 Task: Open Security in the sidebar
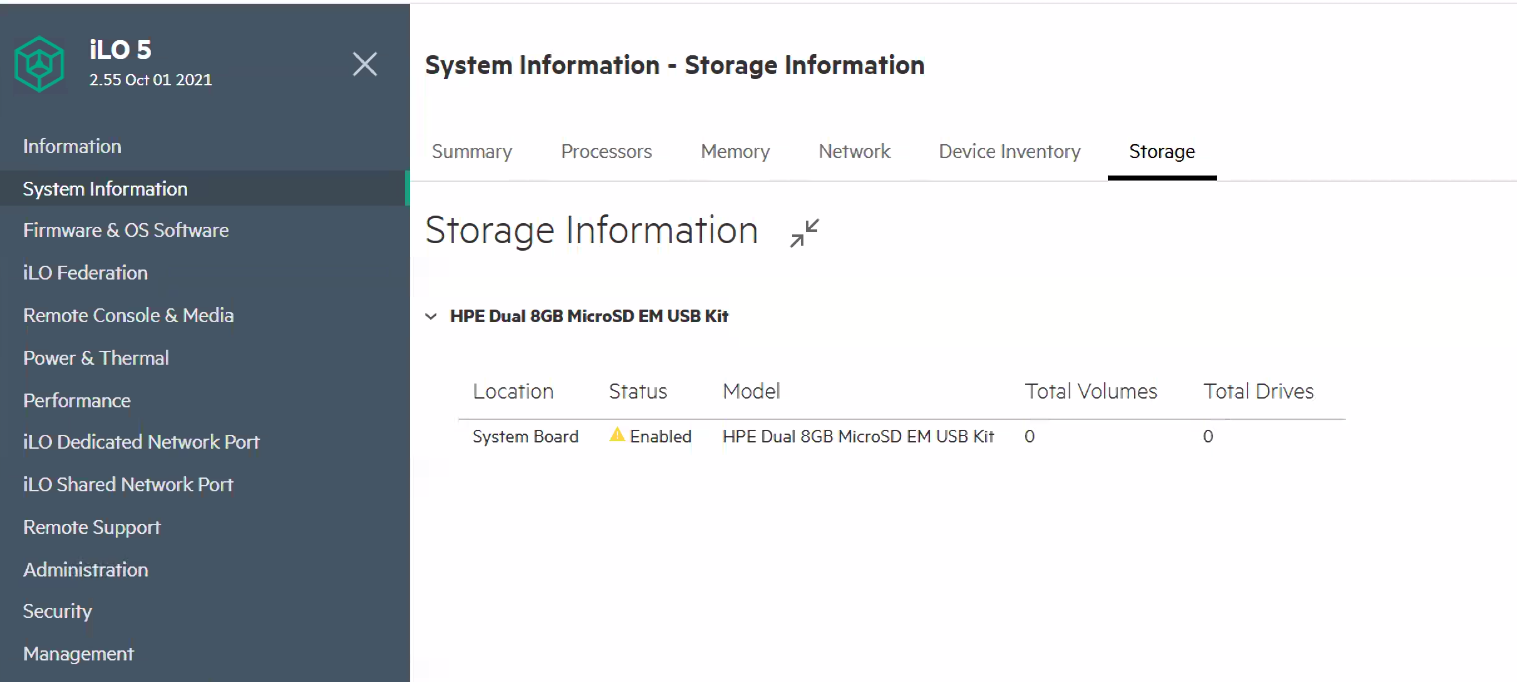[x=57, y=611]
